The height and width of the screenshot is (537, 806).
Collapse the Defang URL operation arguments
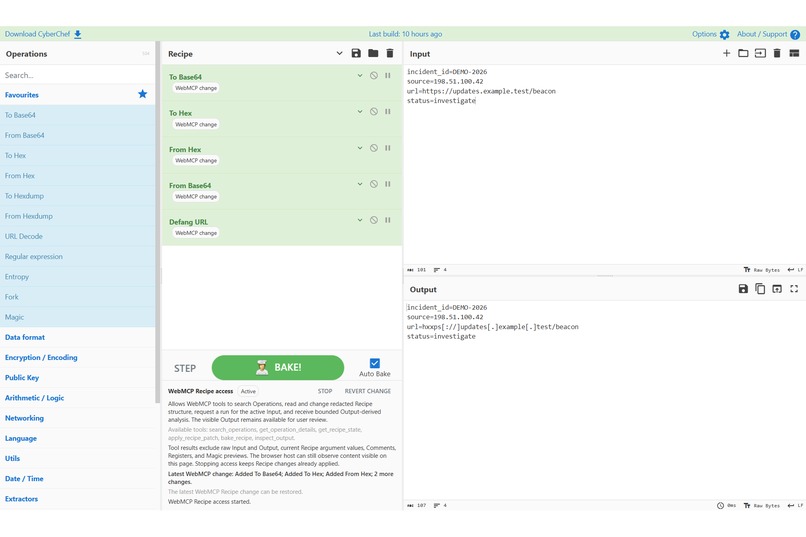(360, 220)
